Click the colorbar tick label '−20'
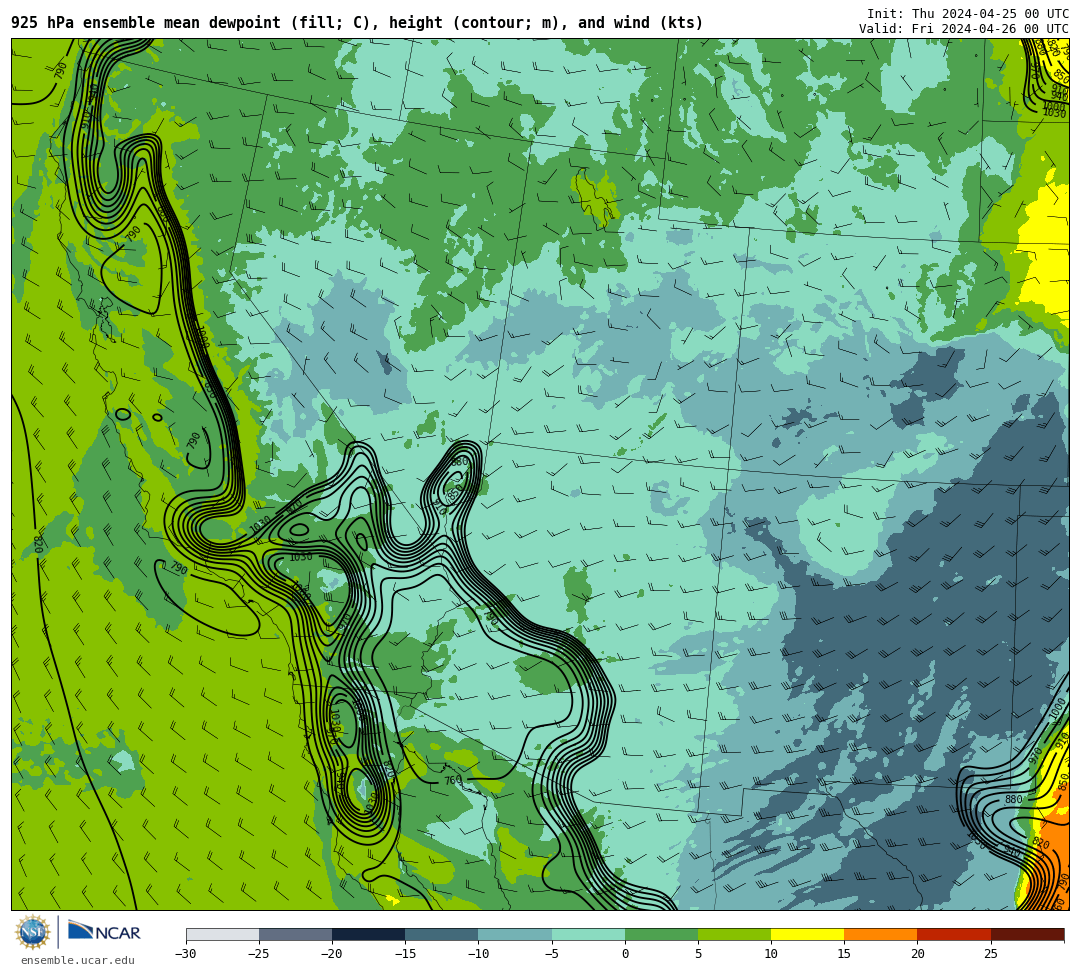This screenshot has width=1080, height=973. pos(332,954)
